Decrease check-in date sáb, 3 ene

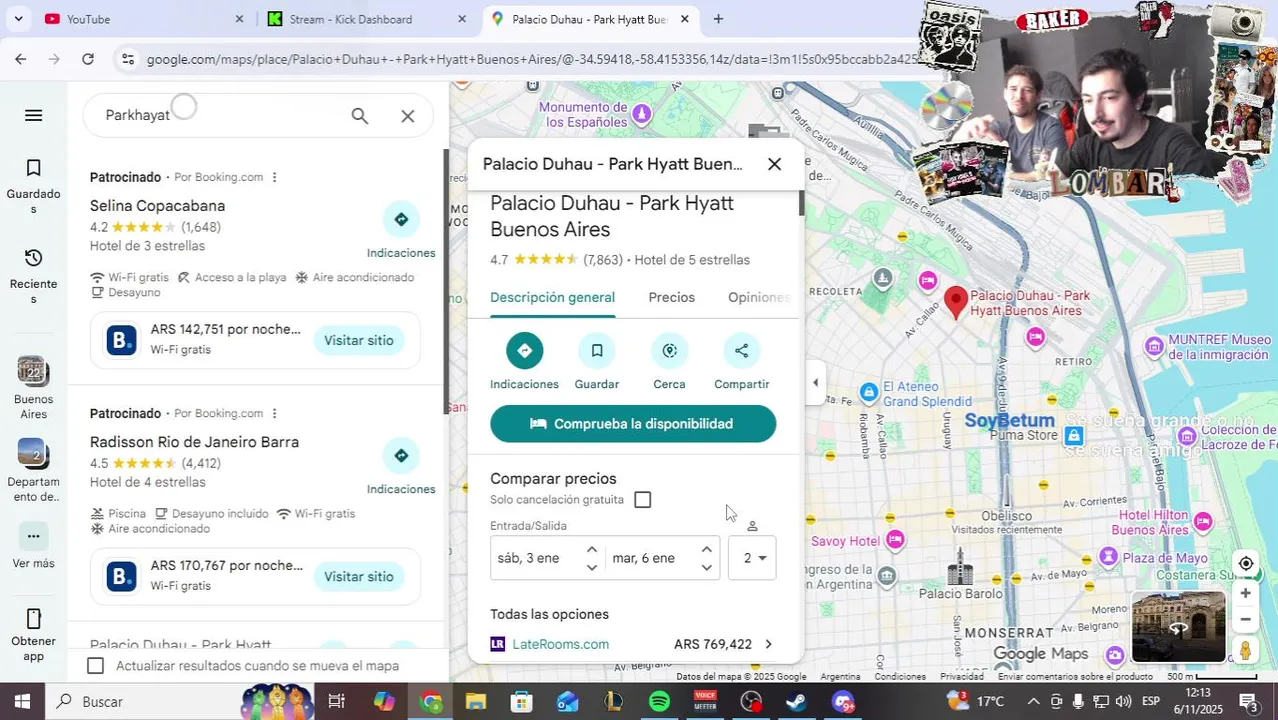(592, 568)
